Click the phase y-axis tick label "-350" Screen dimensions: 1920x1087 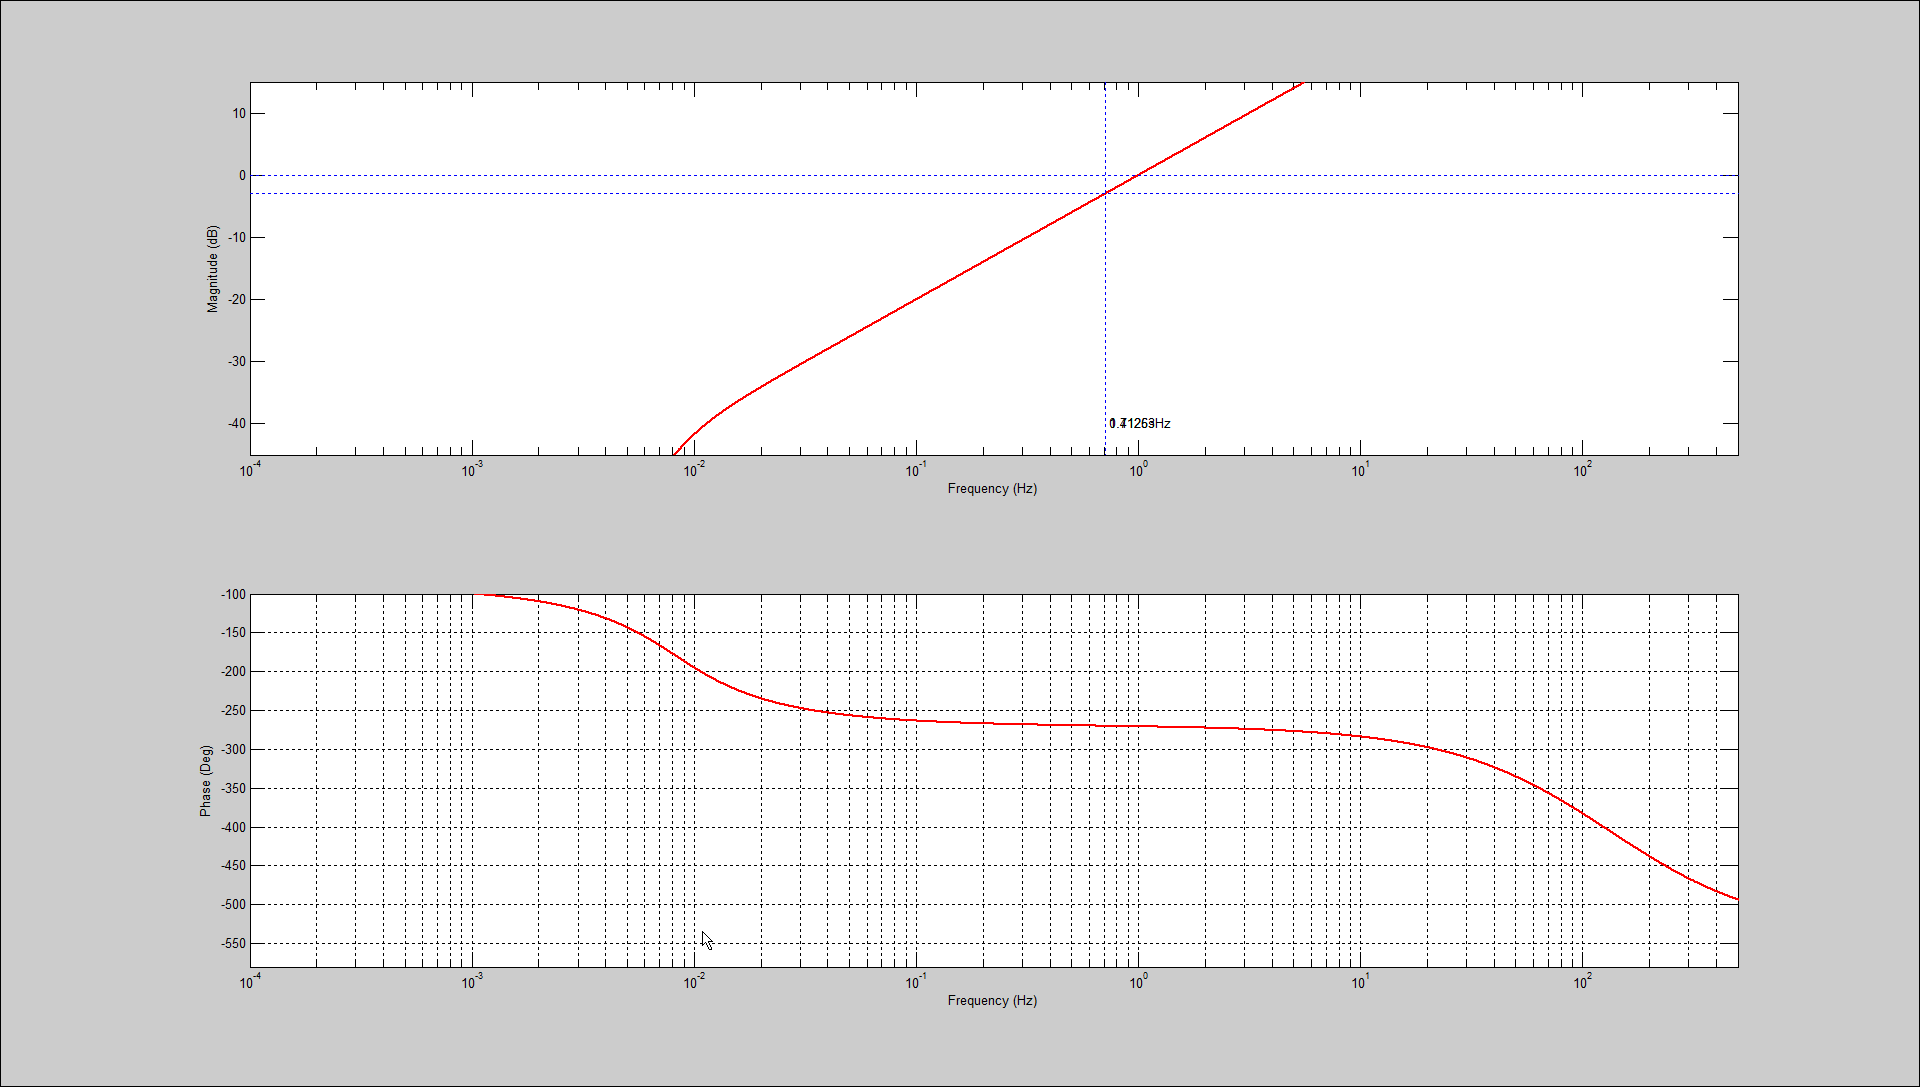233,789
